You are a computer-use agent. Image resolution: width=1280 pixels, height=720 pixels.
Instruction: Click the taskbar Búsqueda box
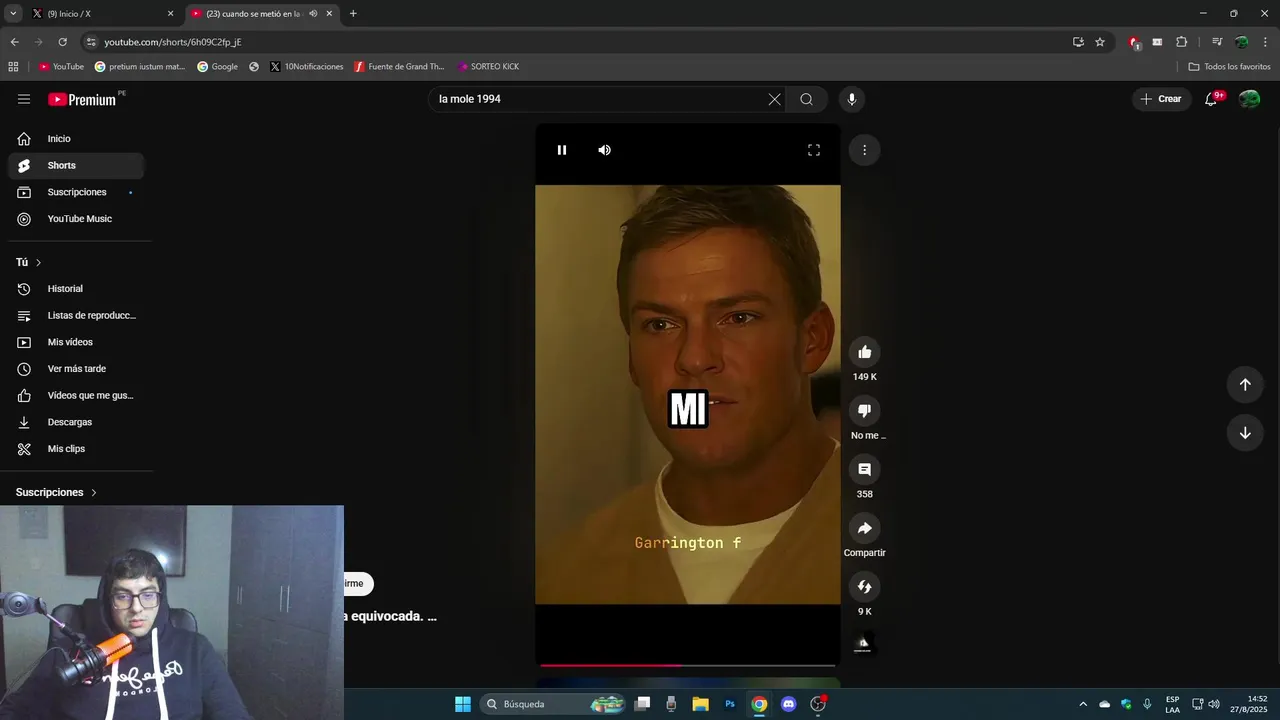pyautogui.click(x=553, y=704)
